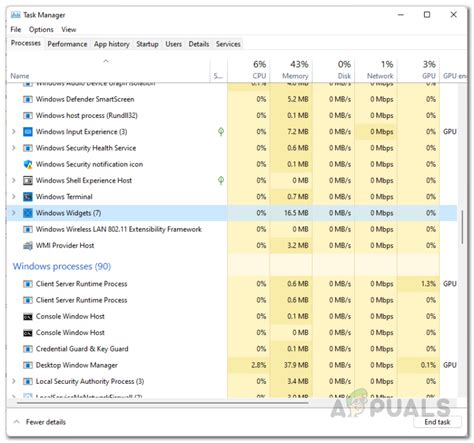Switch to the Performance tab
Image resolution: width=474 pixels, height=443 pixels.
(x=67, y=44)
